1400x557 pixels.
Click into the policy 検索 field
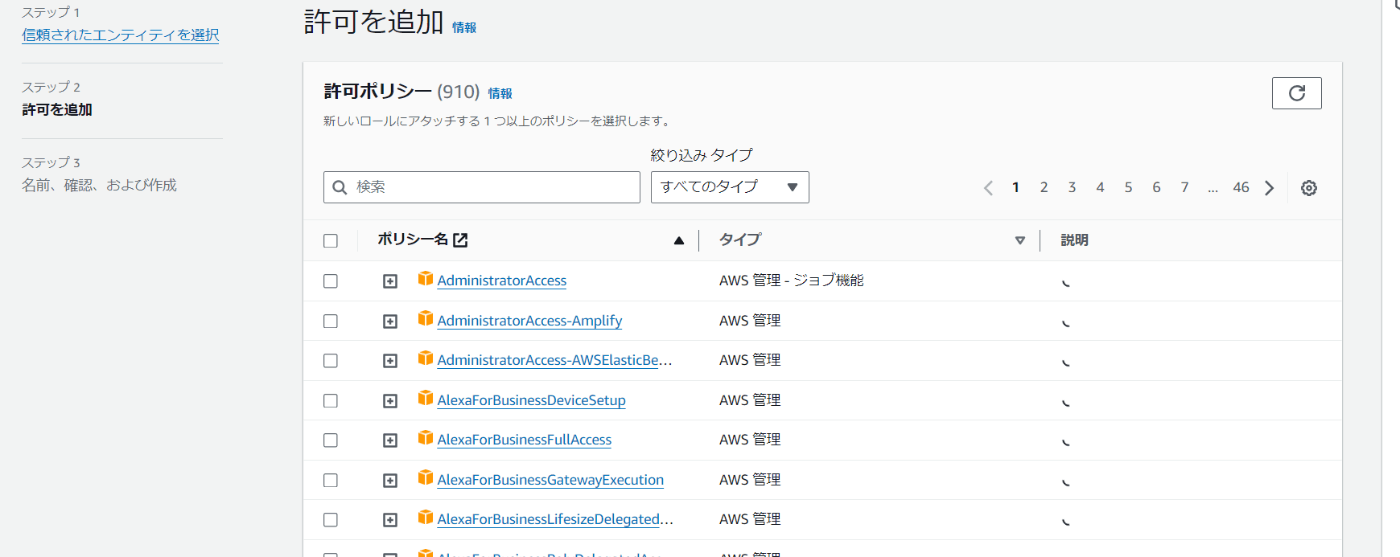pos(482,187)
